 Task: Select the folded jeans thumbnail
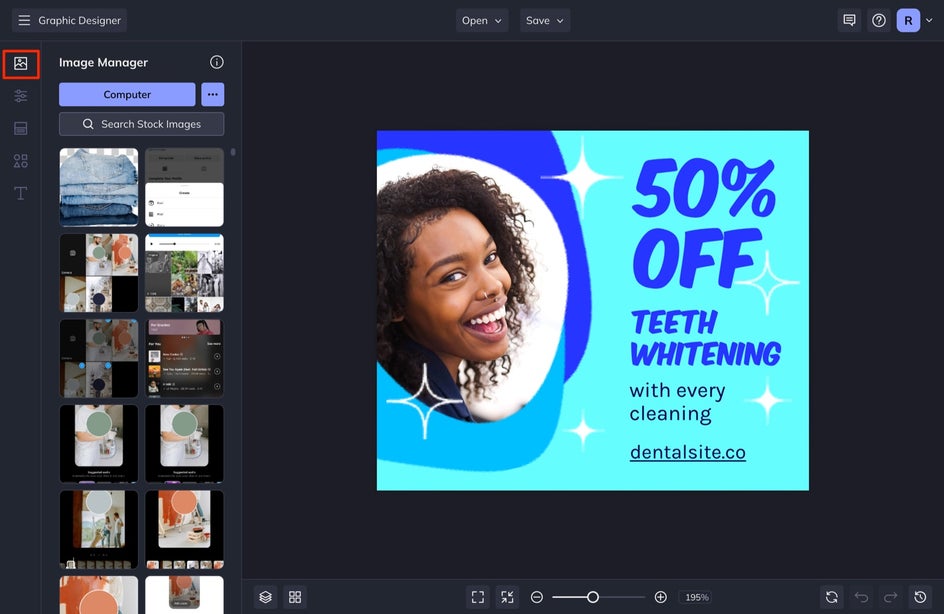click(99, 187)
